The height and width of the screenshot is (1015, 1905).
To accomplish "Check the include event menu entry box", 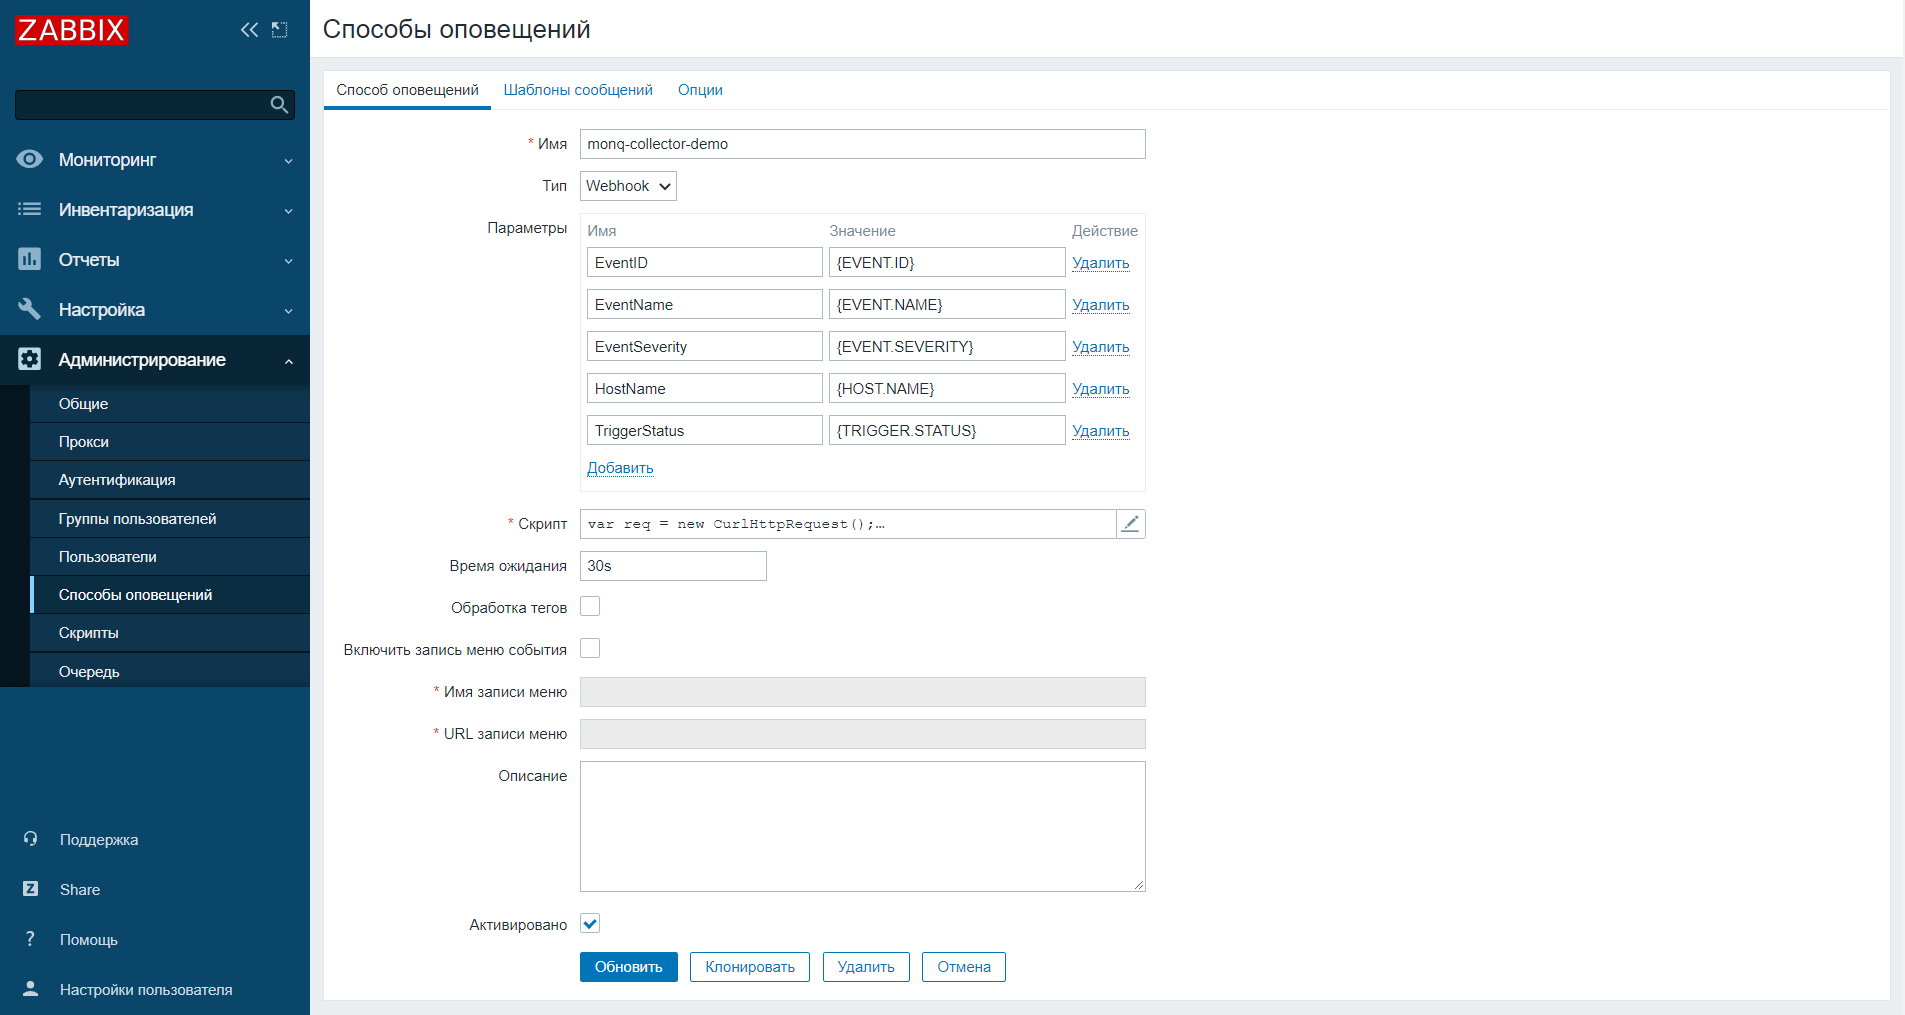I will (590, 649).
